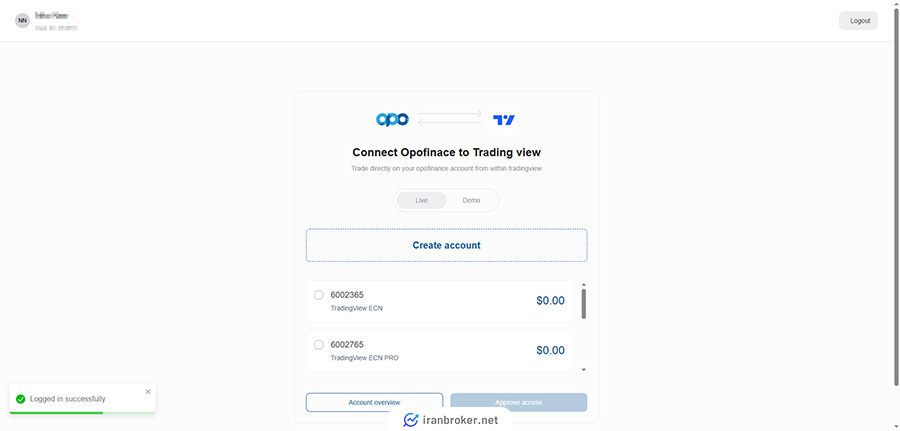
Task: Click the TradingView logo icon
Action: tap(504, 120)
